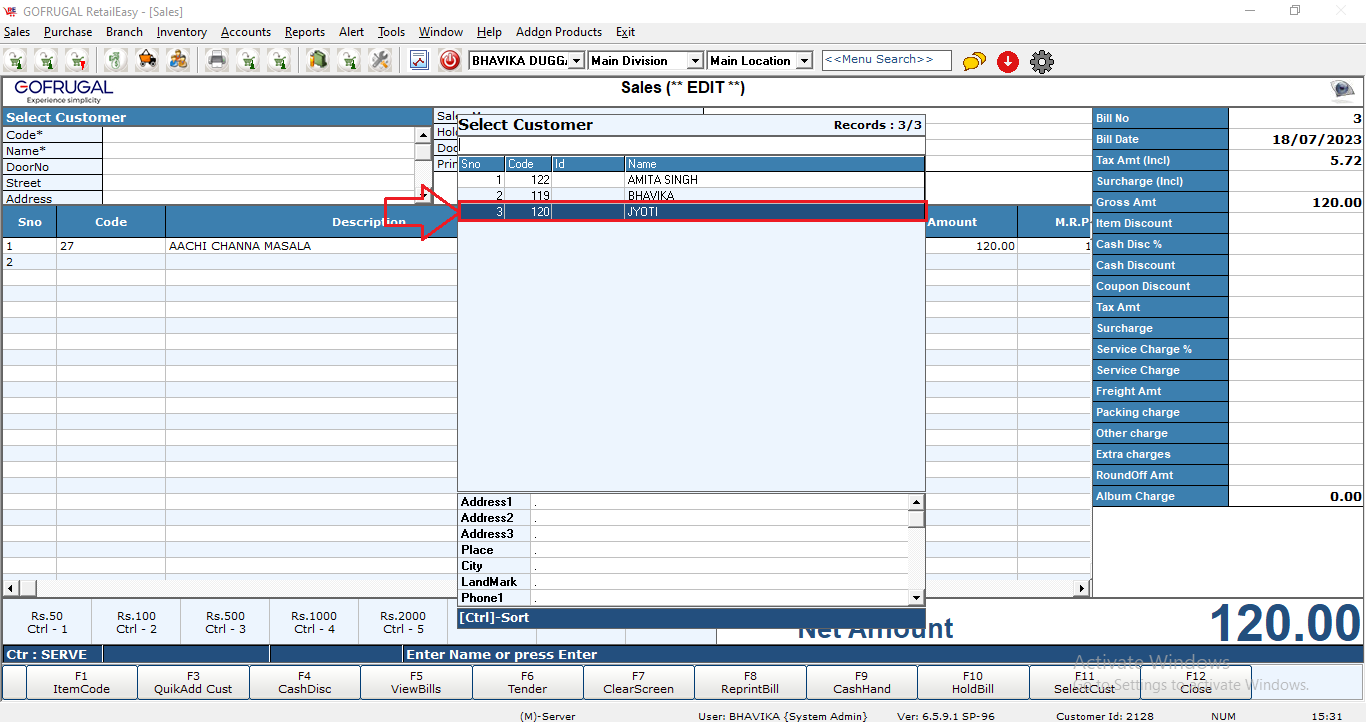
Task: Click the red download arrow icon
Action: [x=1008, y=62]
